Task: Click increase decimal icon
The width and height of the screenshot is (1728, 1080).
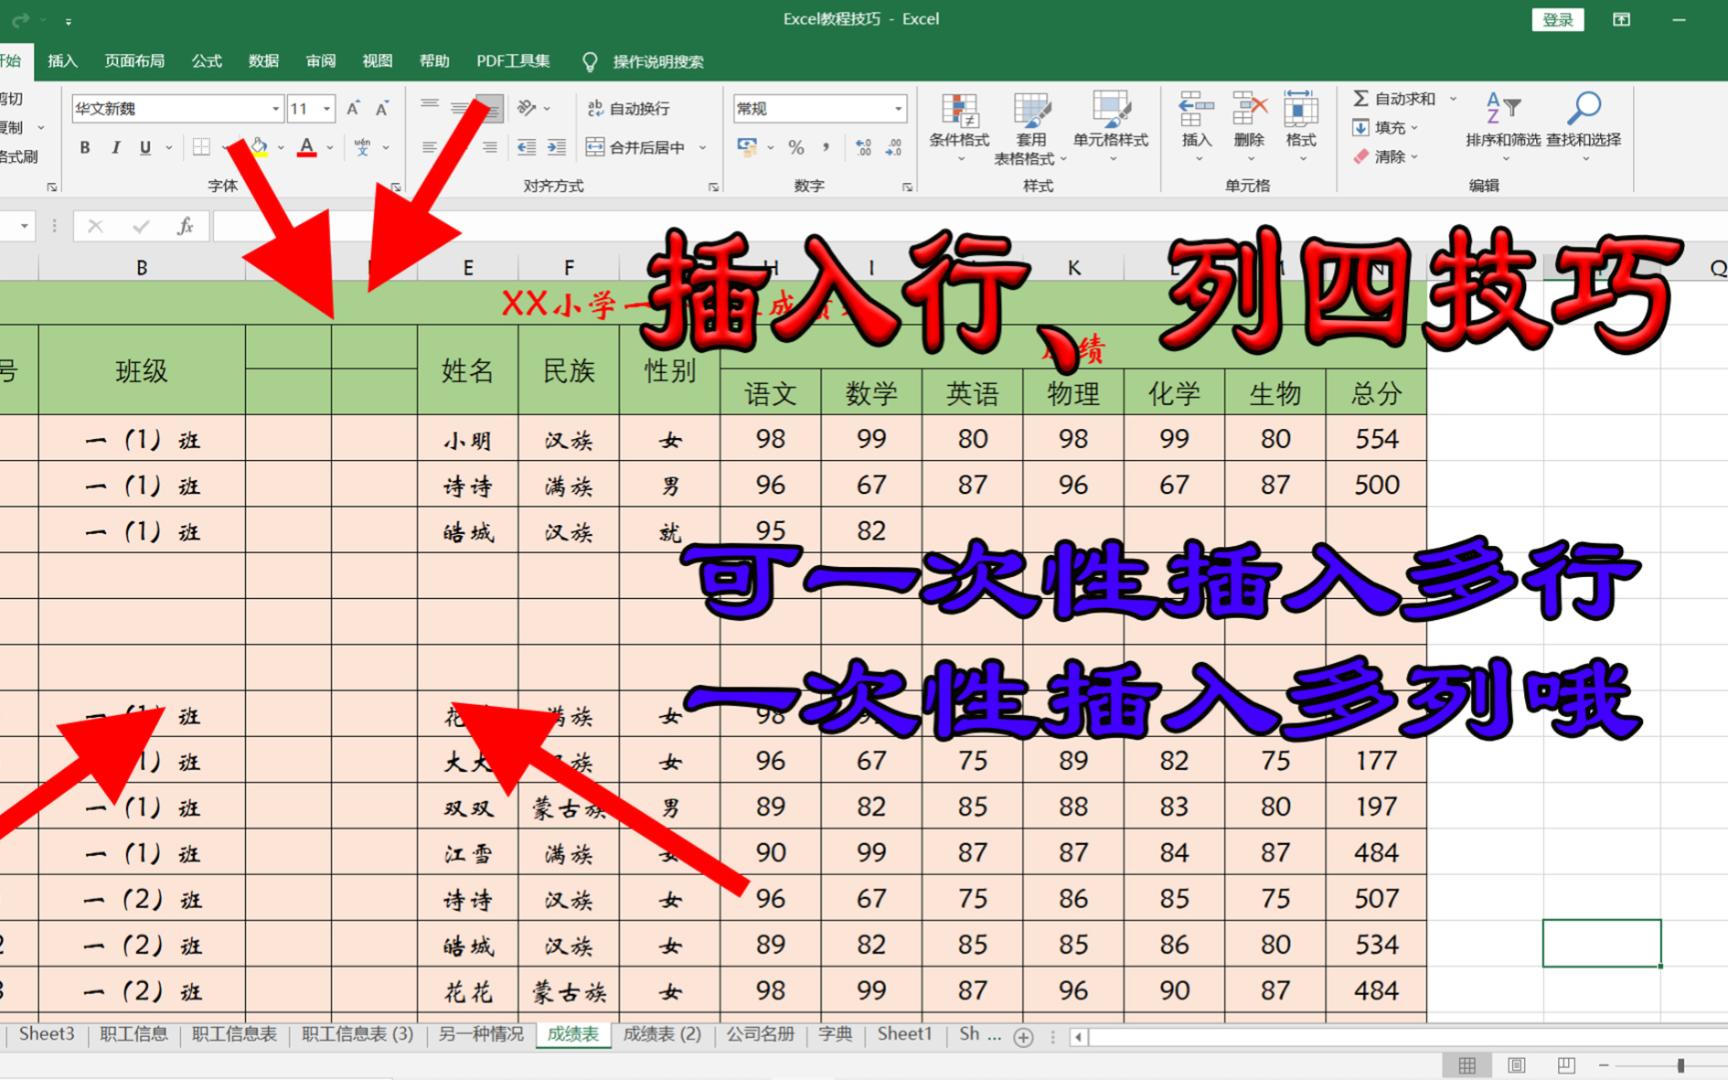Action: click(x=864, y=148)
